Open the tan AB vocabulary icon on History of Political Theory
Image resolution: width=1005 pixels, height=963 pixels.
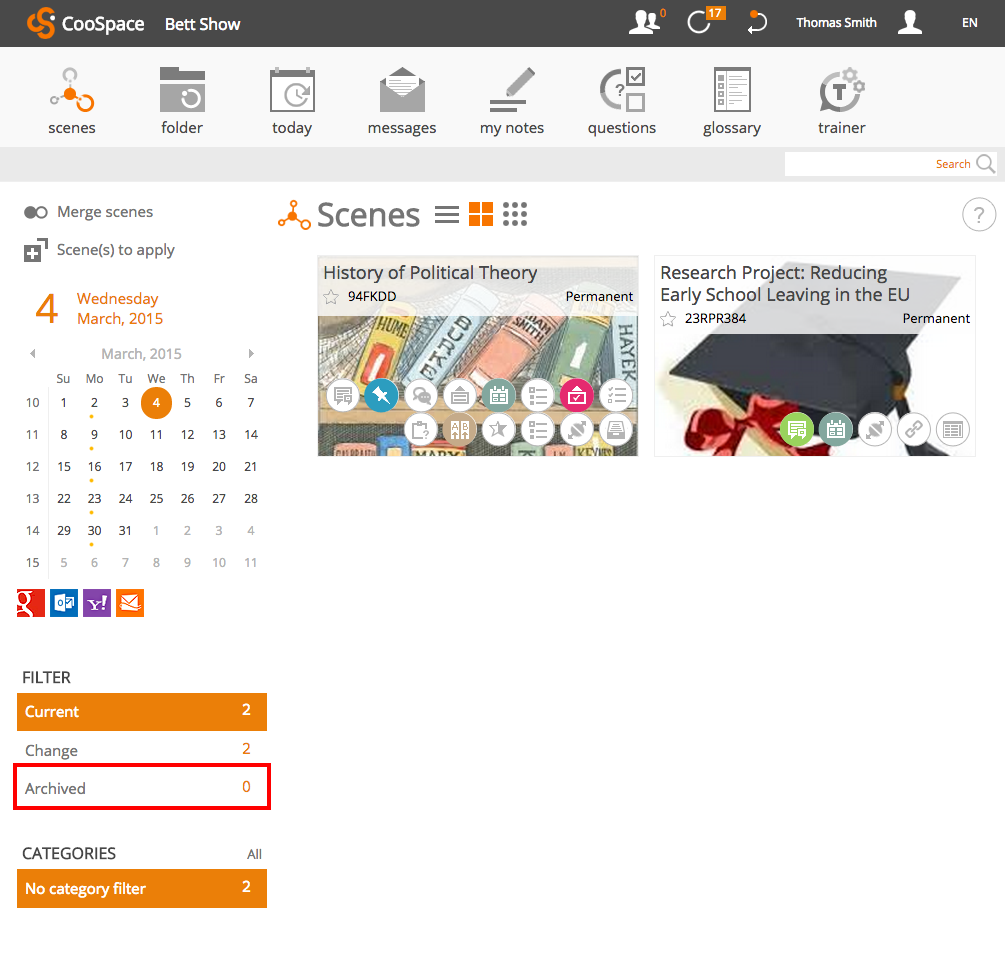coord(460,430)
